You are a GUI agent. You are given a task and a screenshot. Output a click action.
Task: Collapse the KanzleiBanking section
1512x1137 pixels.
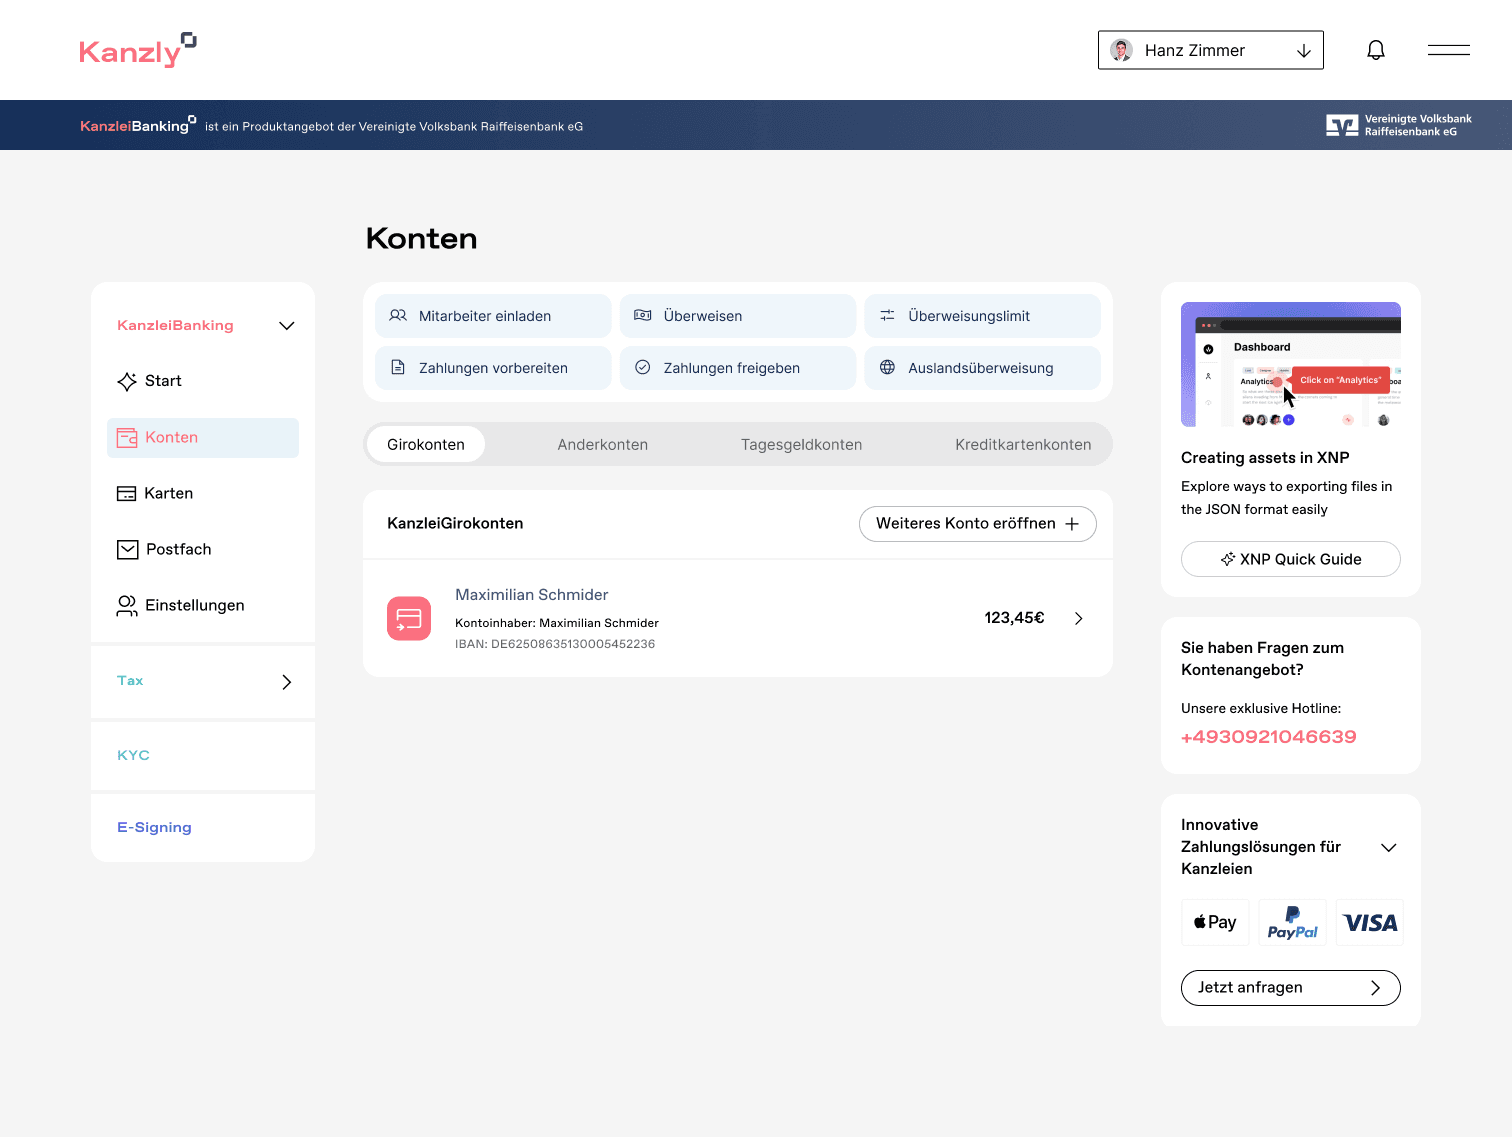(287, 325)
